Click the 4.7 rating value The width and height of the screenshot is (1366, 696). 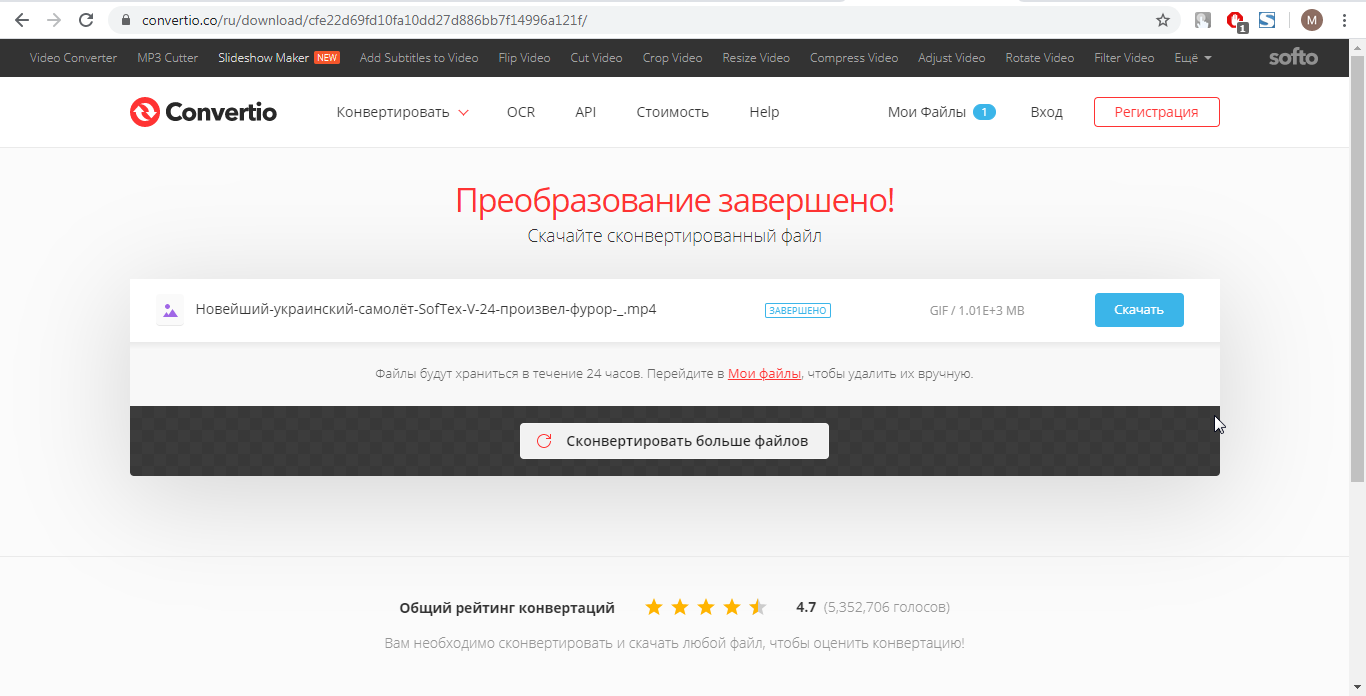point(806,607)
